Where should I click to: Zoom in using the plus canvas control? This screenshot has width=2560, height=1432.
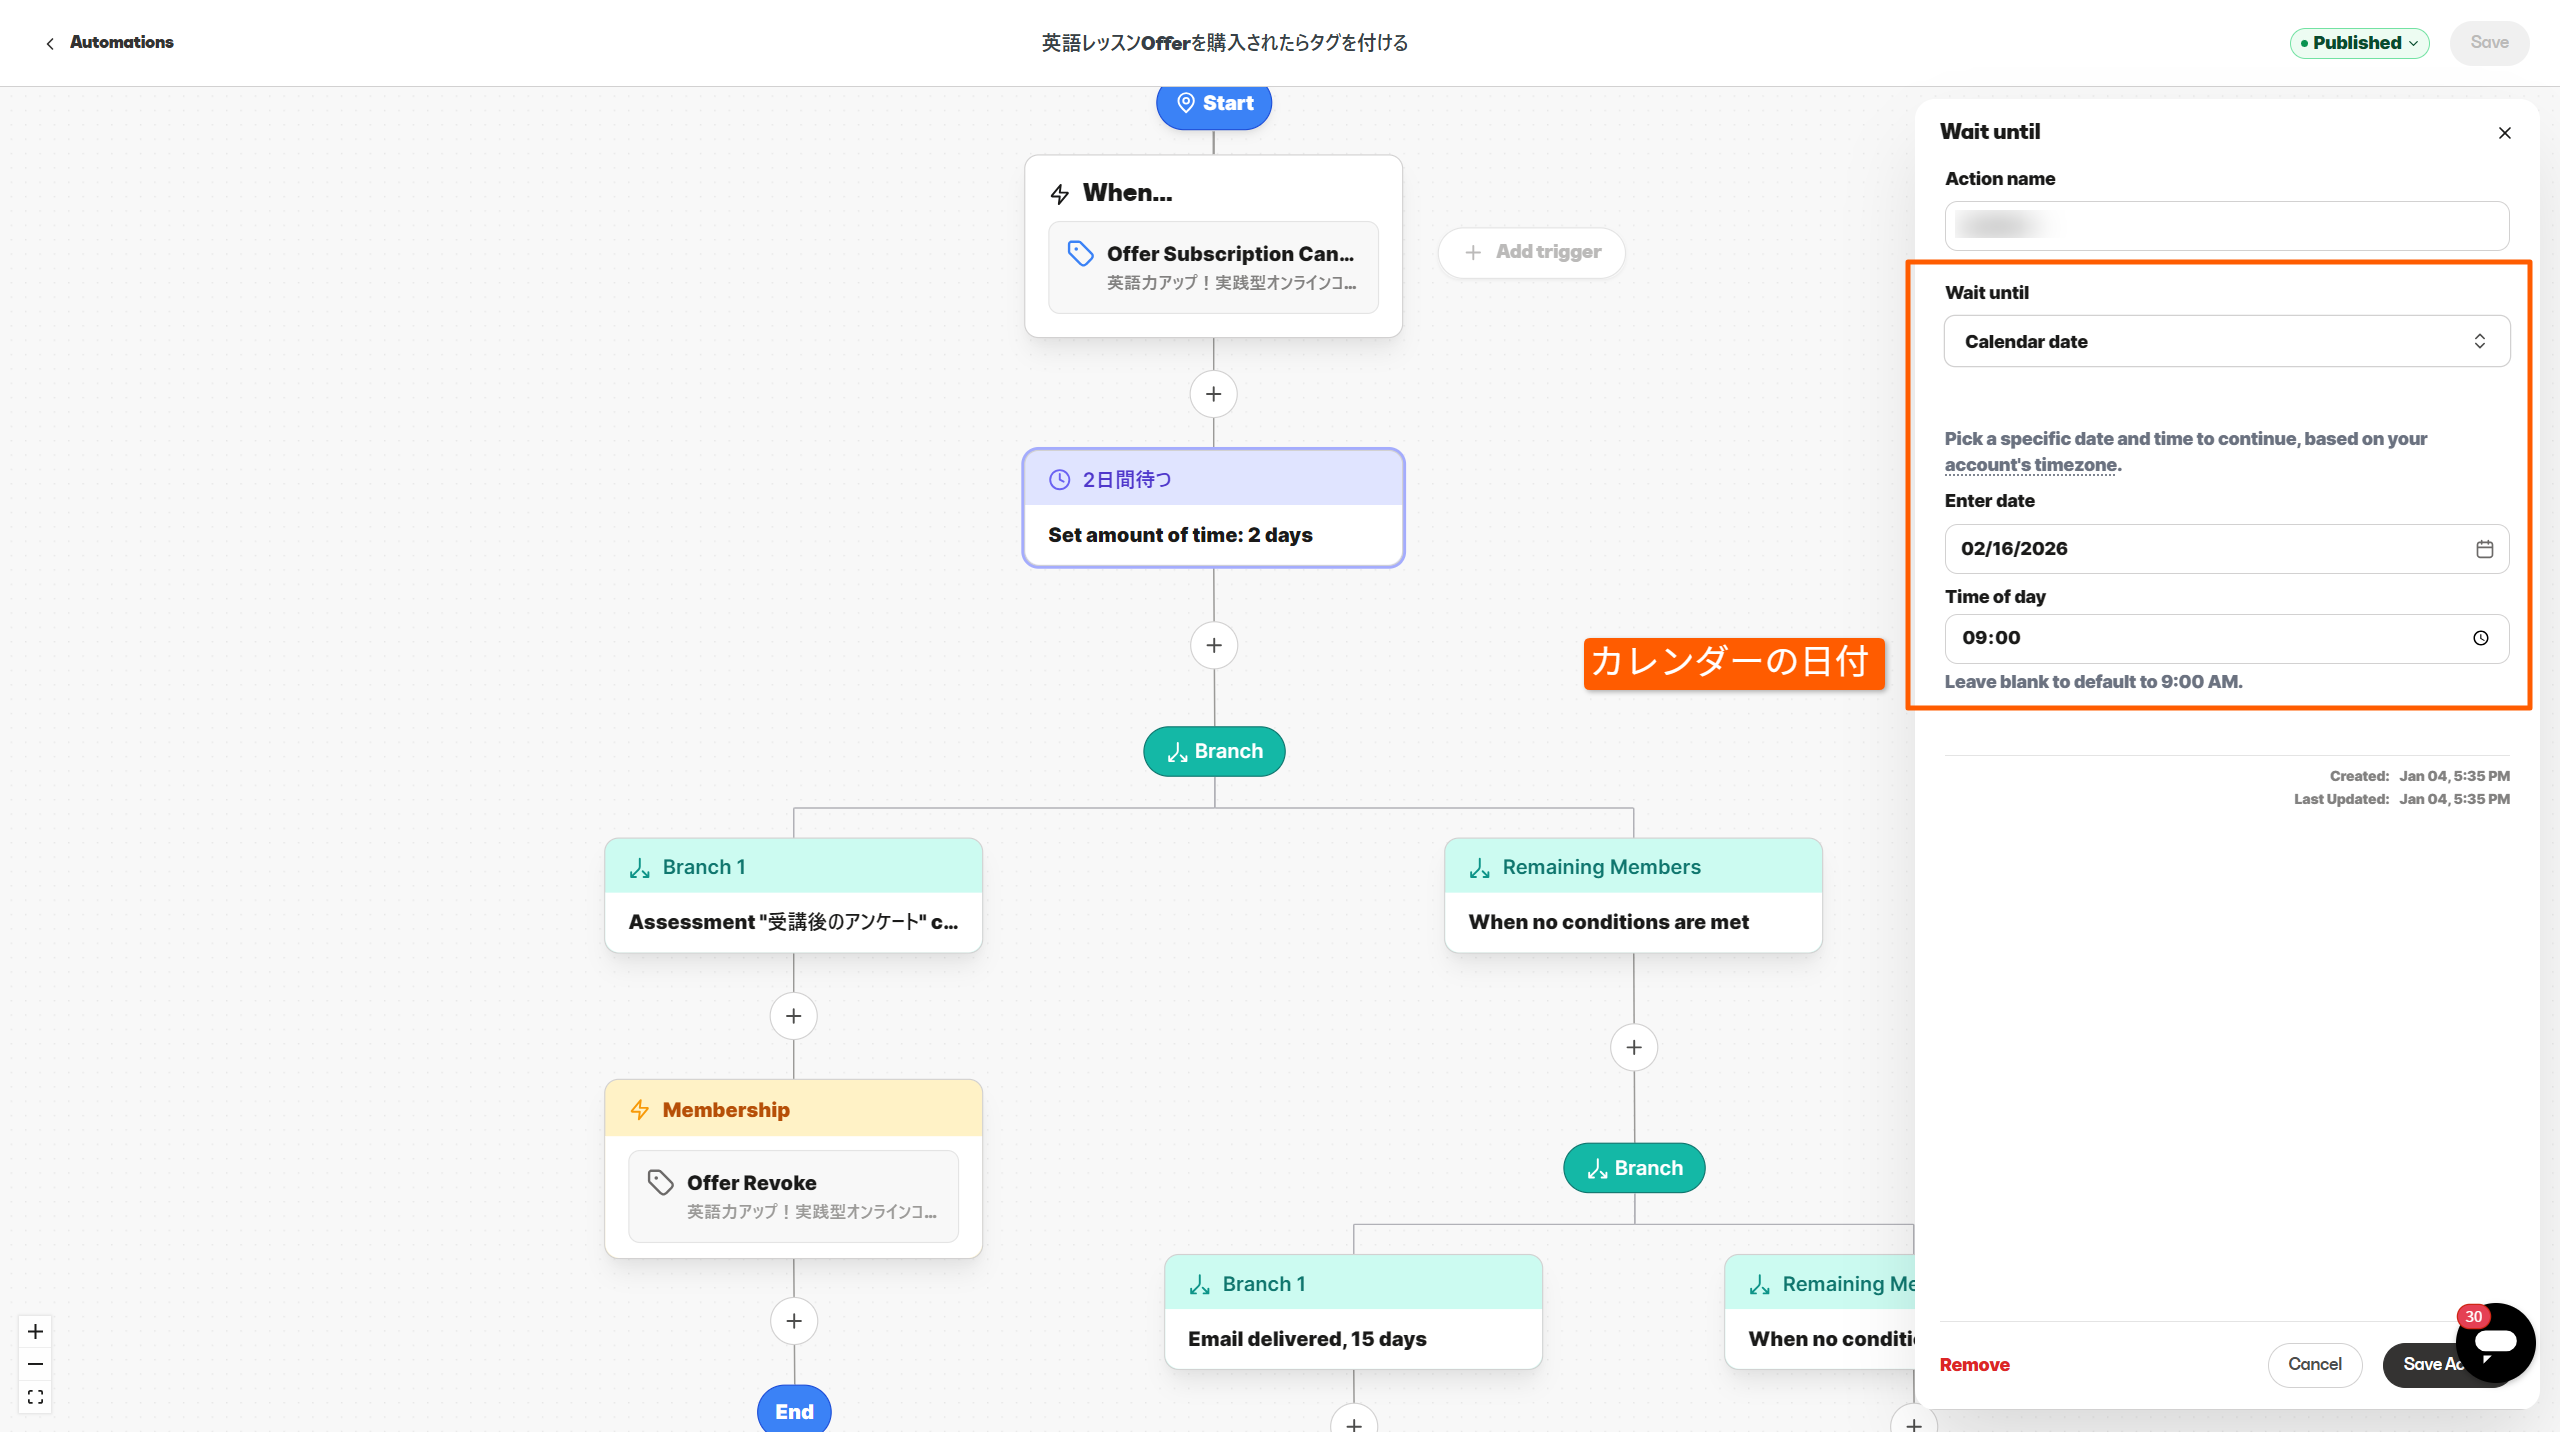(35, 1331)
